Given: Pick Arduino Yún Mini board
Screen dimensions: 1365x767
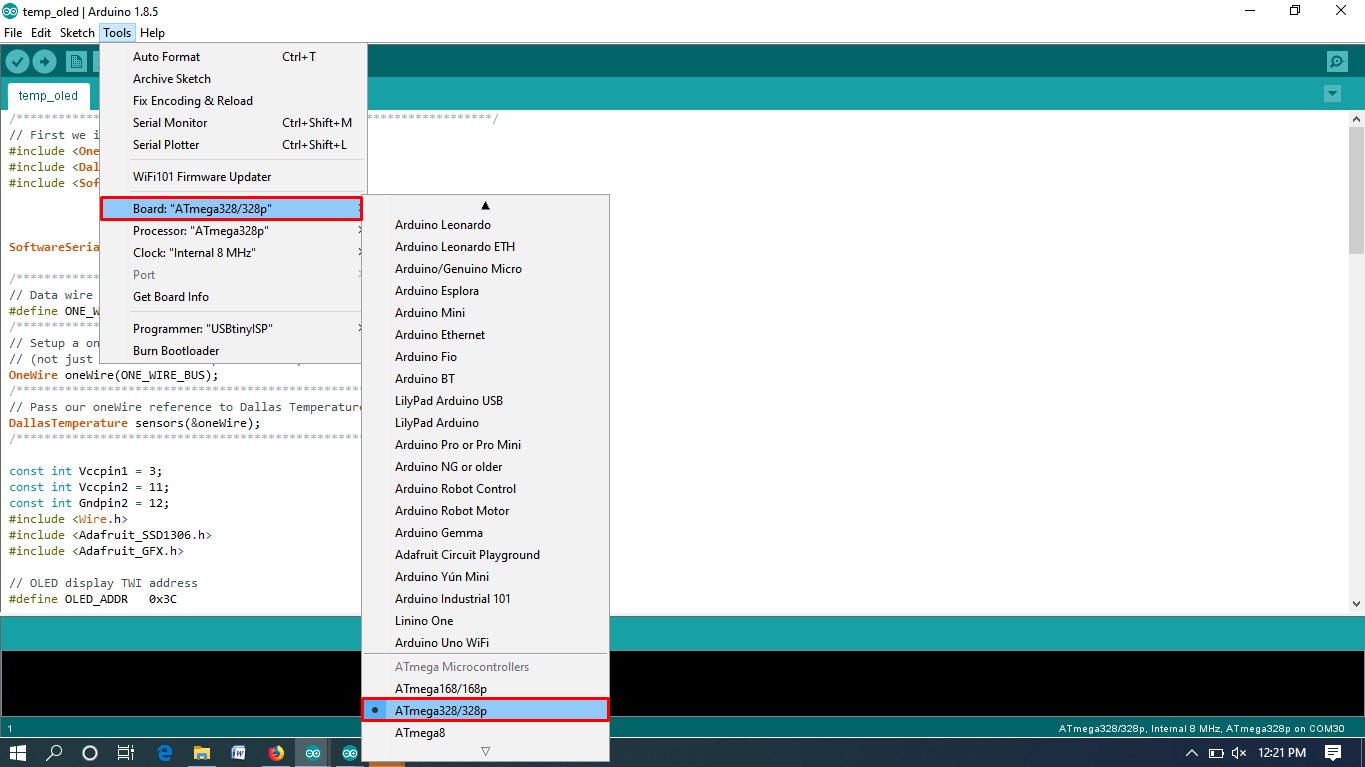Looking at the screenshot, I should [x=485, y=577].
